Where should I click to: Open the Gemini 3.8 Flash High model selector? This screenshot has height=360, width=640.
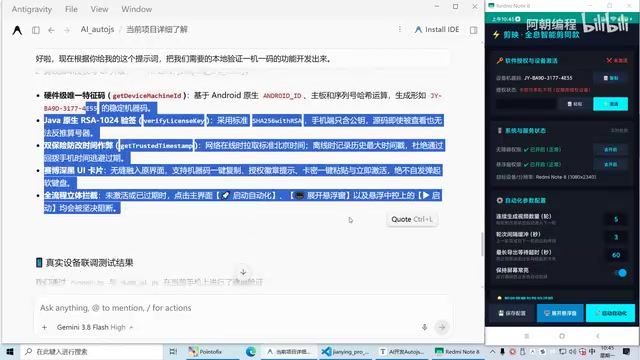tap(95, 327)
